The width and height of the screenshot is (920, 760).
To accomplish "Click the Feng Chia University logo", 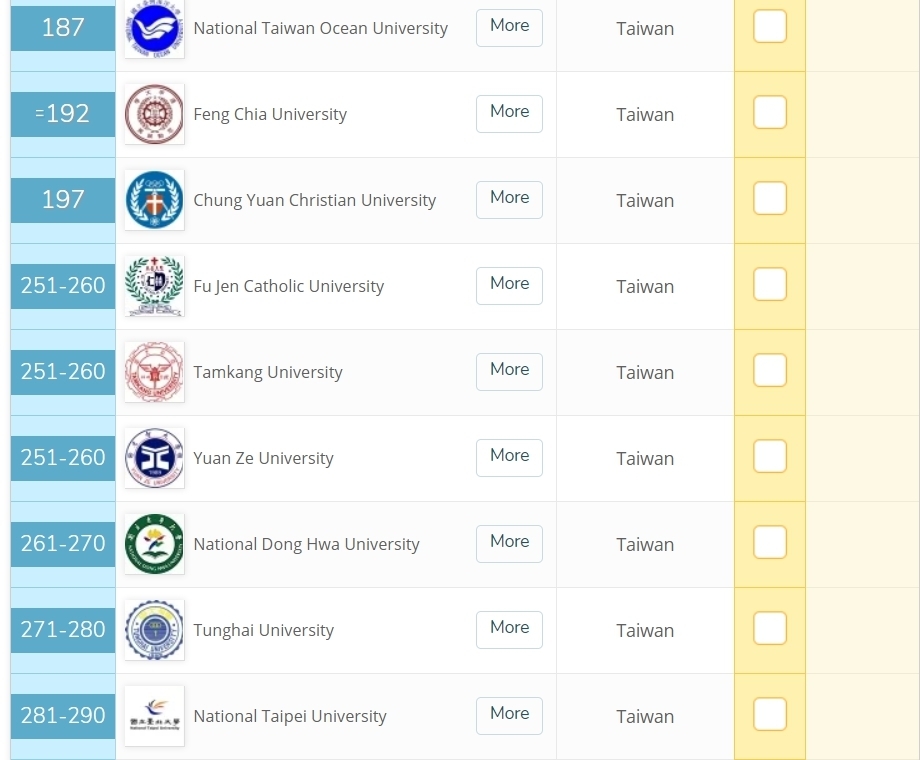I will [x=154, y=114].
